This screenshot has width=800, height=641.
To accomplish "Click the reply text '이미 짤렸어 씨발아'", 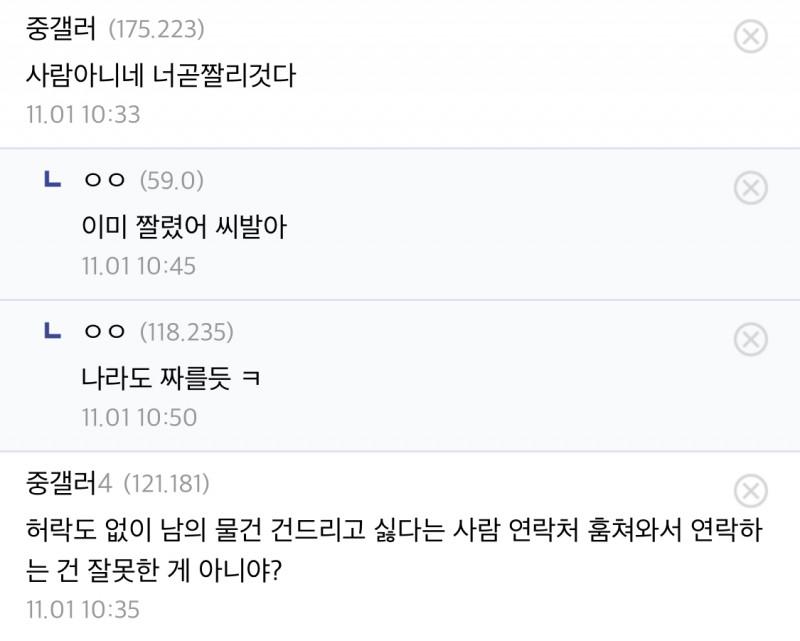I will tap(184, 227).
